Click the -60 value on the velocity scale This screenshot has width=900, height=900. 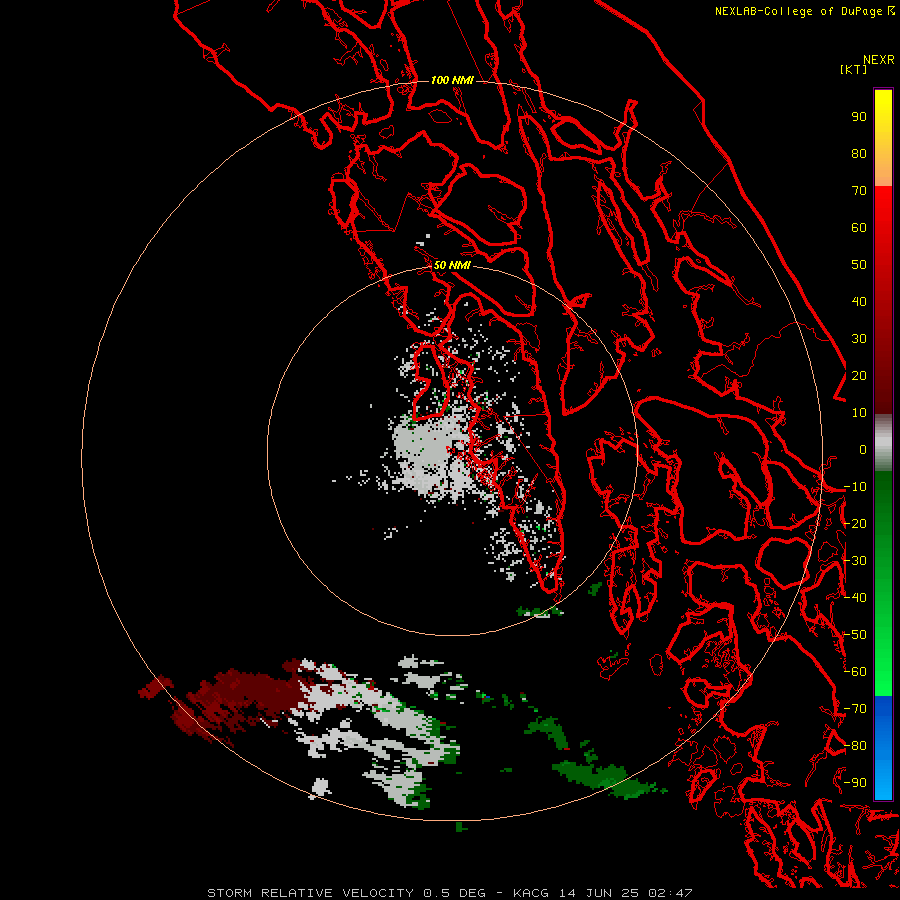click(x=855, y=672)
